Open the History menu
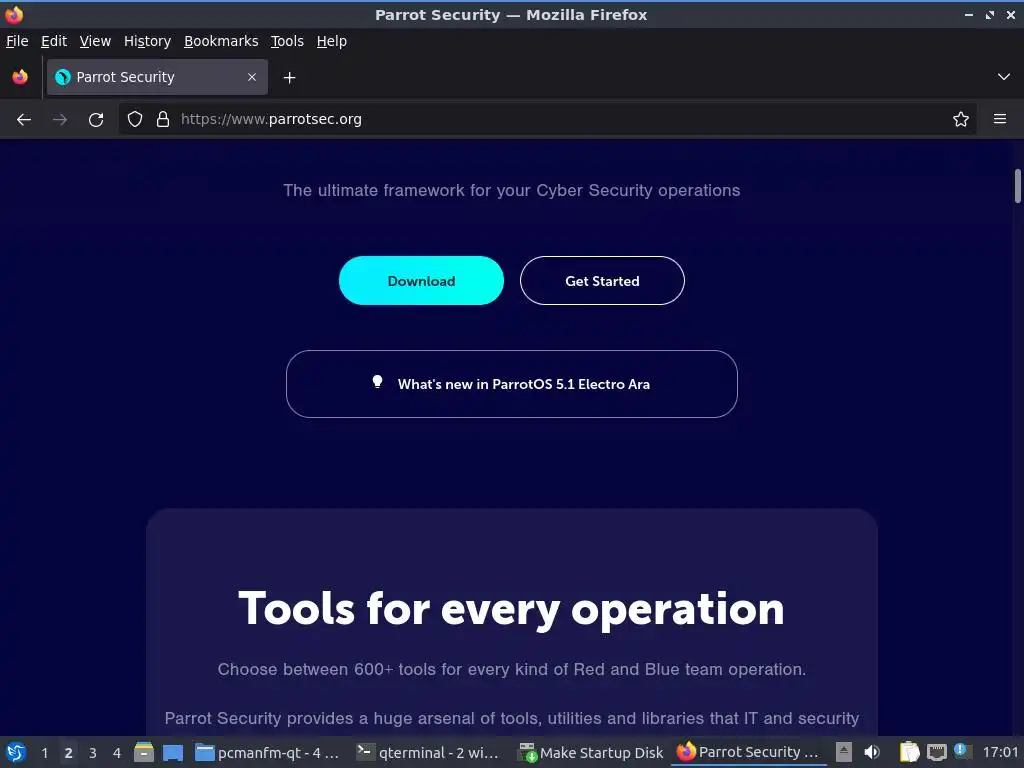 [x=148, y=41]
